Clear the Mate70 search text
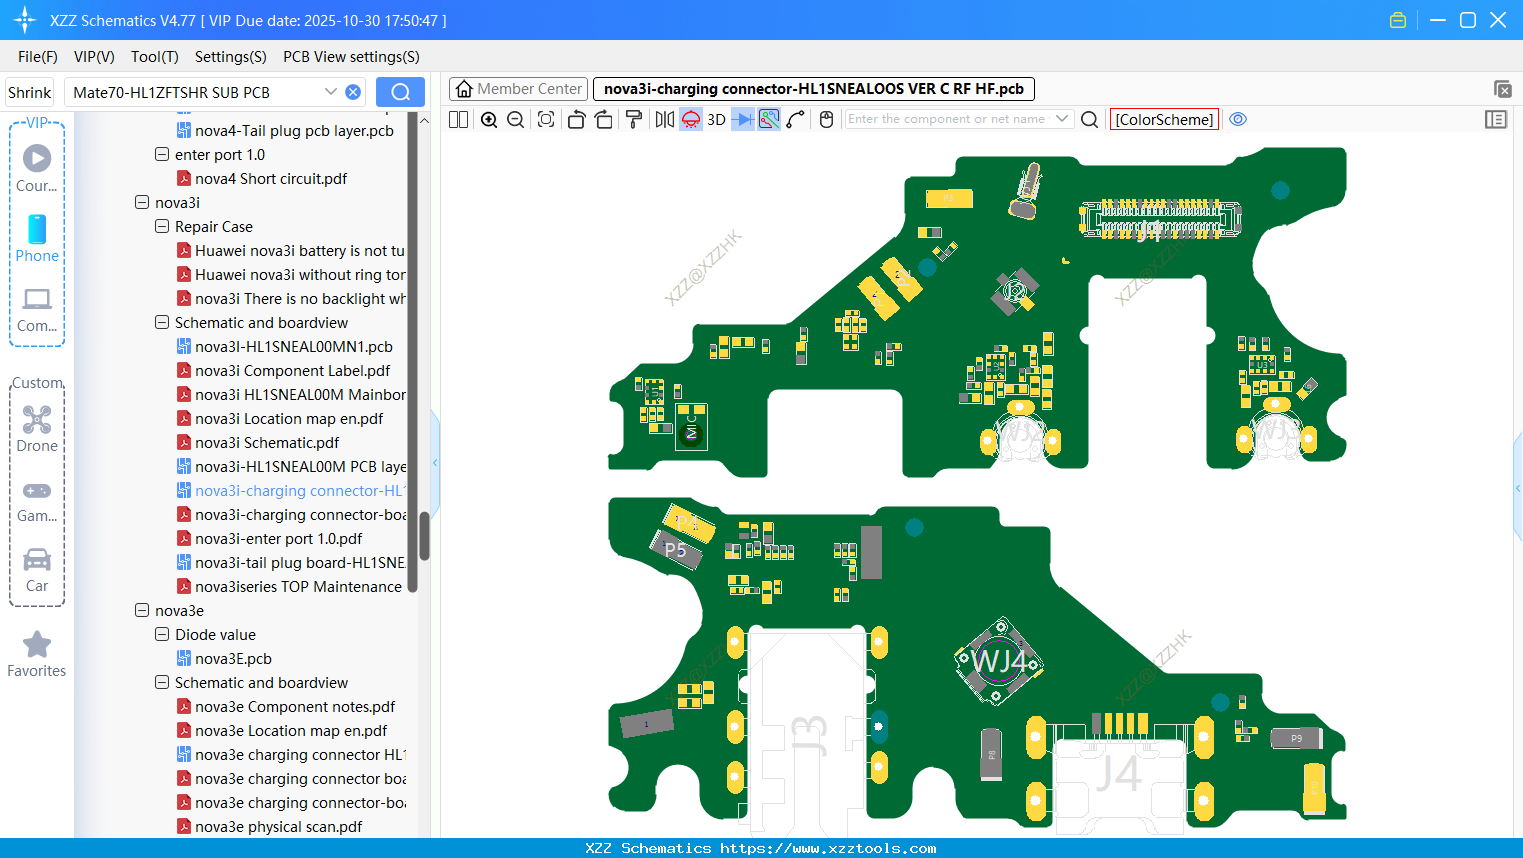This screenshot has height=858, width=1523. coord(353,92)
